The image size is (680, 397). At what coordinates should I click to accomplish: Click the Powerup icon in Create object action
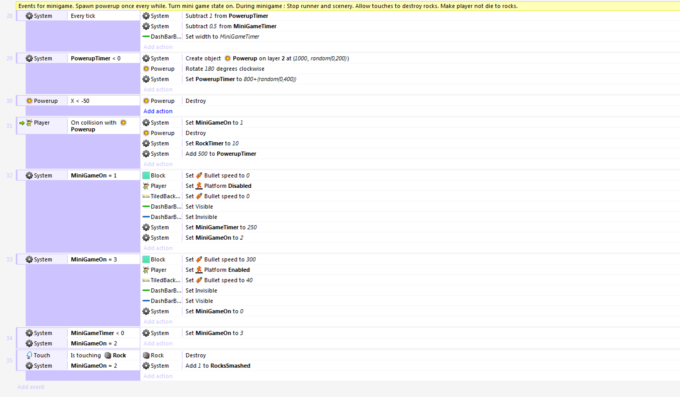click(228, 58)
